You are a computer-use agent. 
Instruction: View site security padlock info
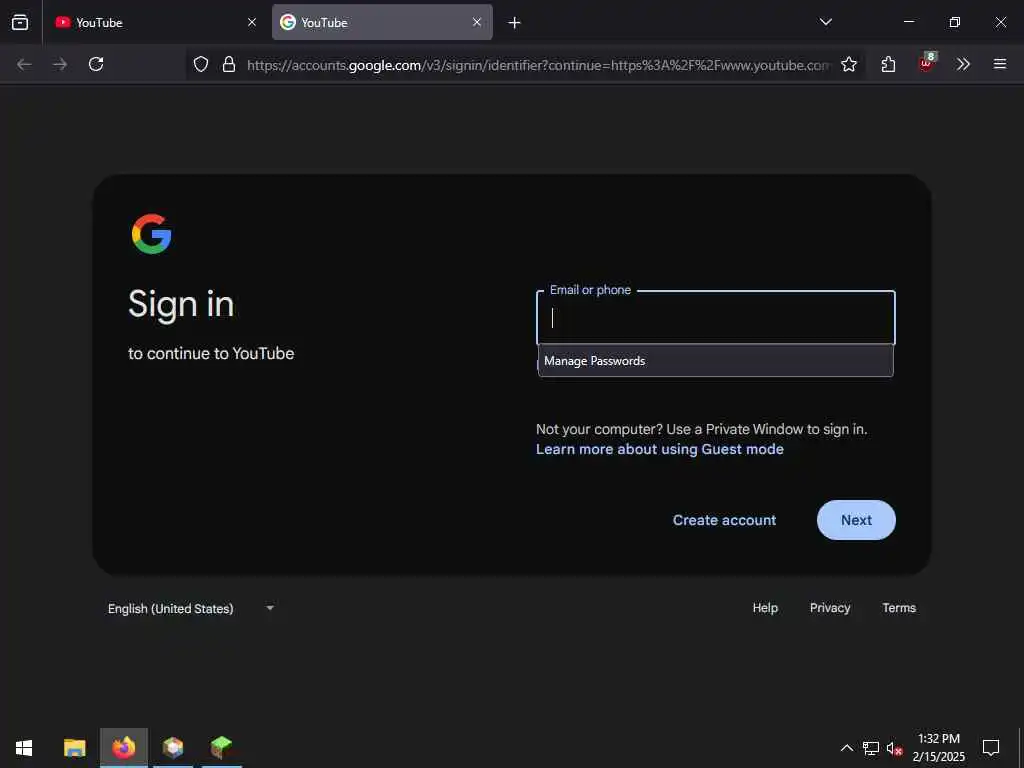pyautogui.click(x=229, y=64)
